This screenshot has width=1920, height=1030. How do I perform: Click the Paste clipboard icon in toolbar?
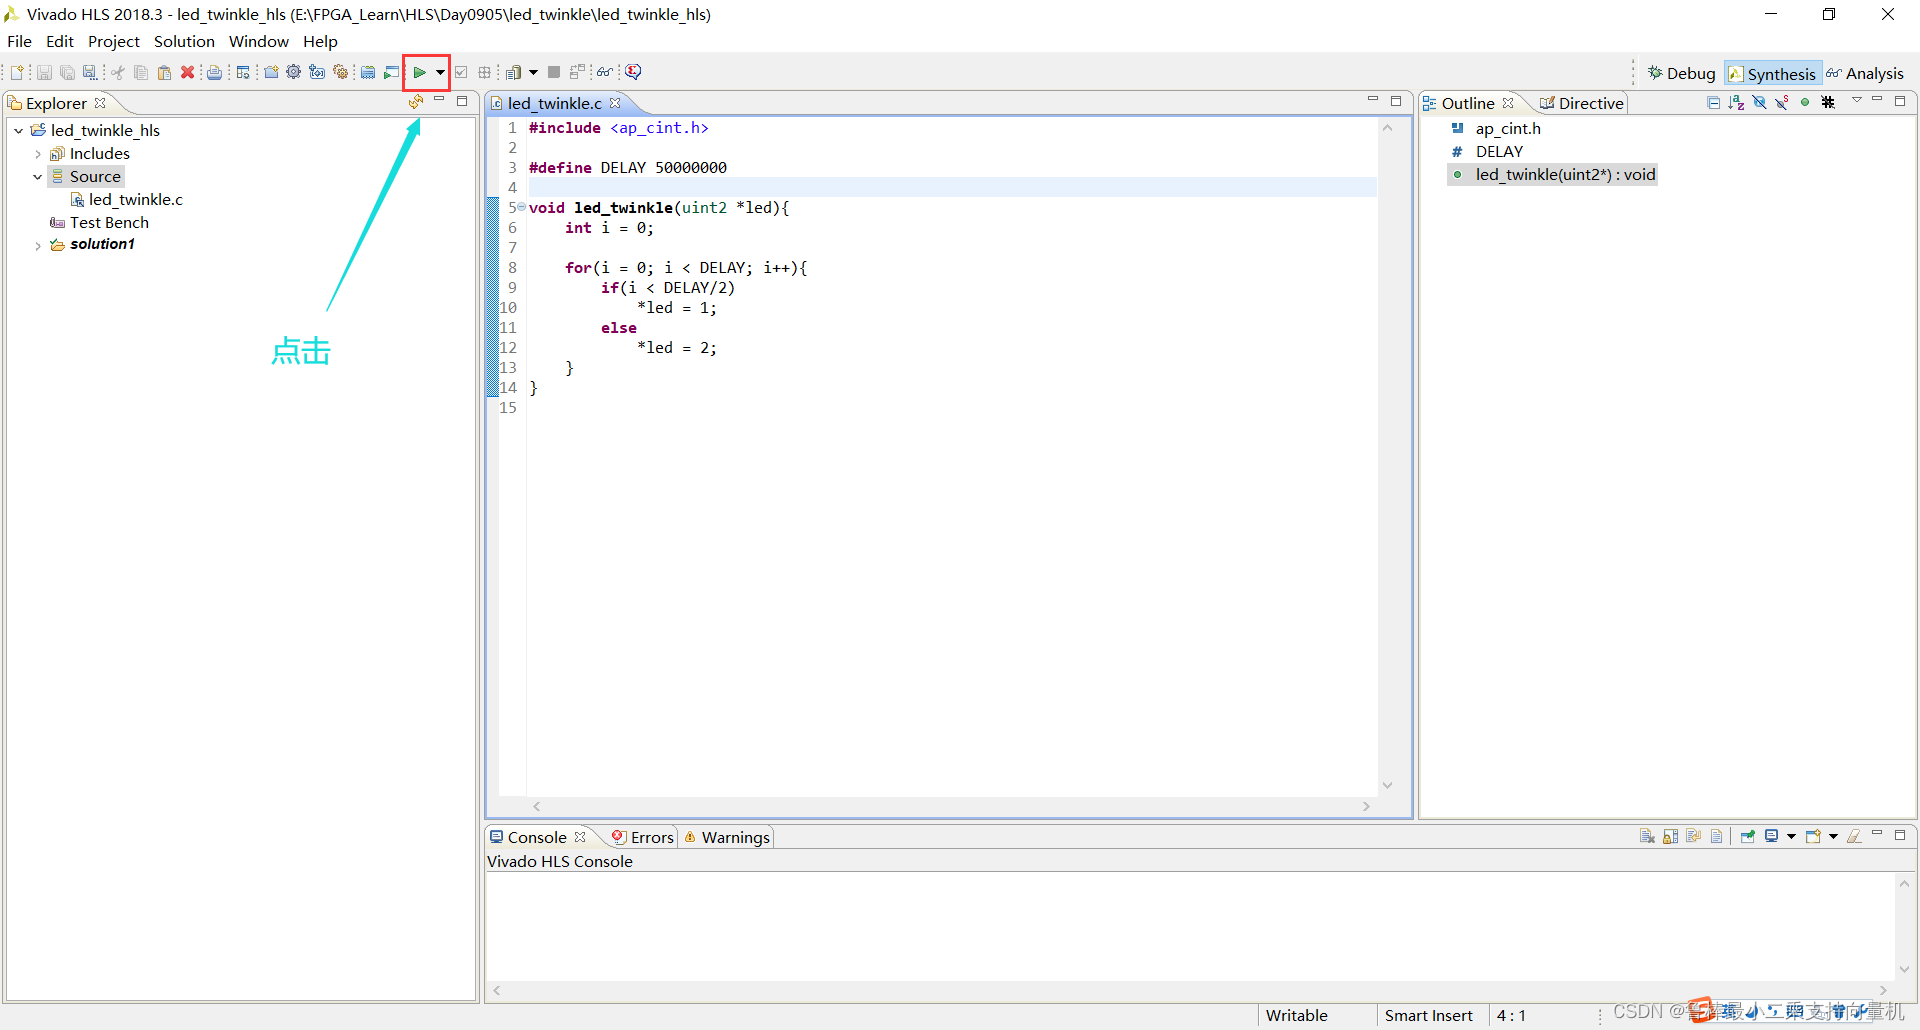coord(164,72)
